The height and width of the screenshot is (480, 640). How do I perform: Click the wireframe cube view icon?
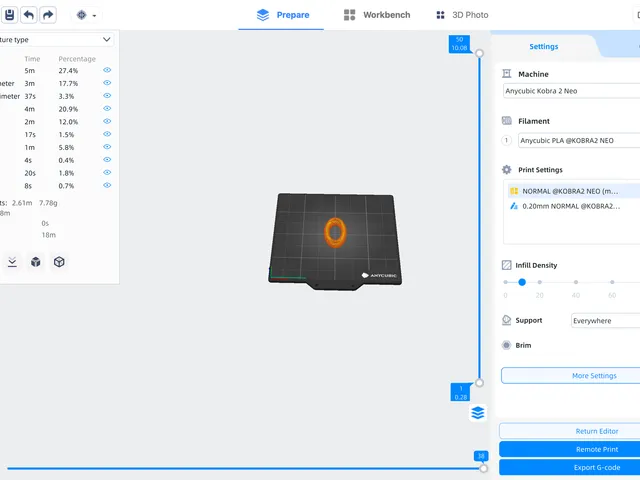click(59, 262)
